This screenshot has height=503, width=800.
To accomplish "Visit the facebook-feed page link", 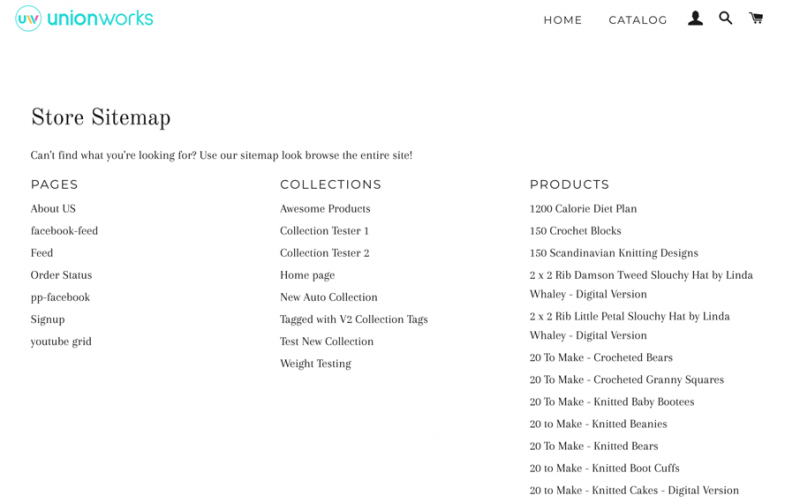I will coord(64,231).
